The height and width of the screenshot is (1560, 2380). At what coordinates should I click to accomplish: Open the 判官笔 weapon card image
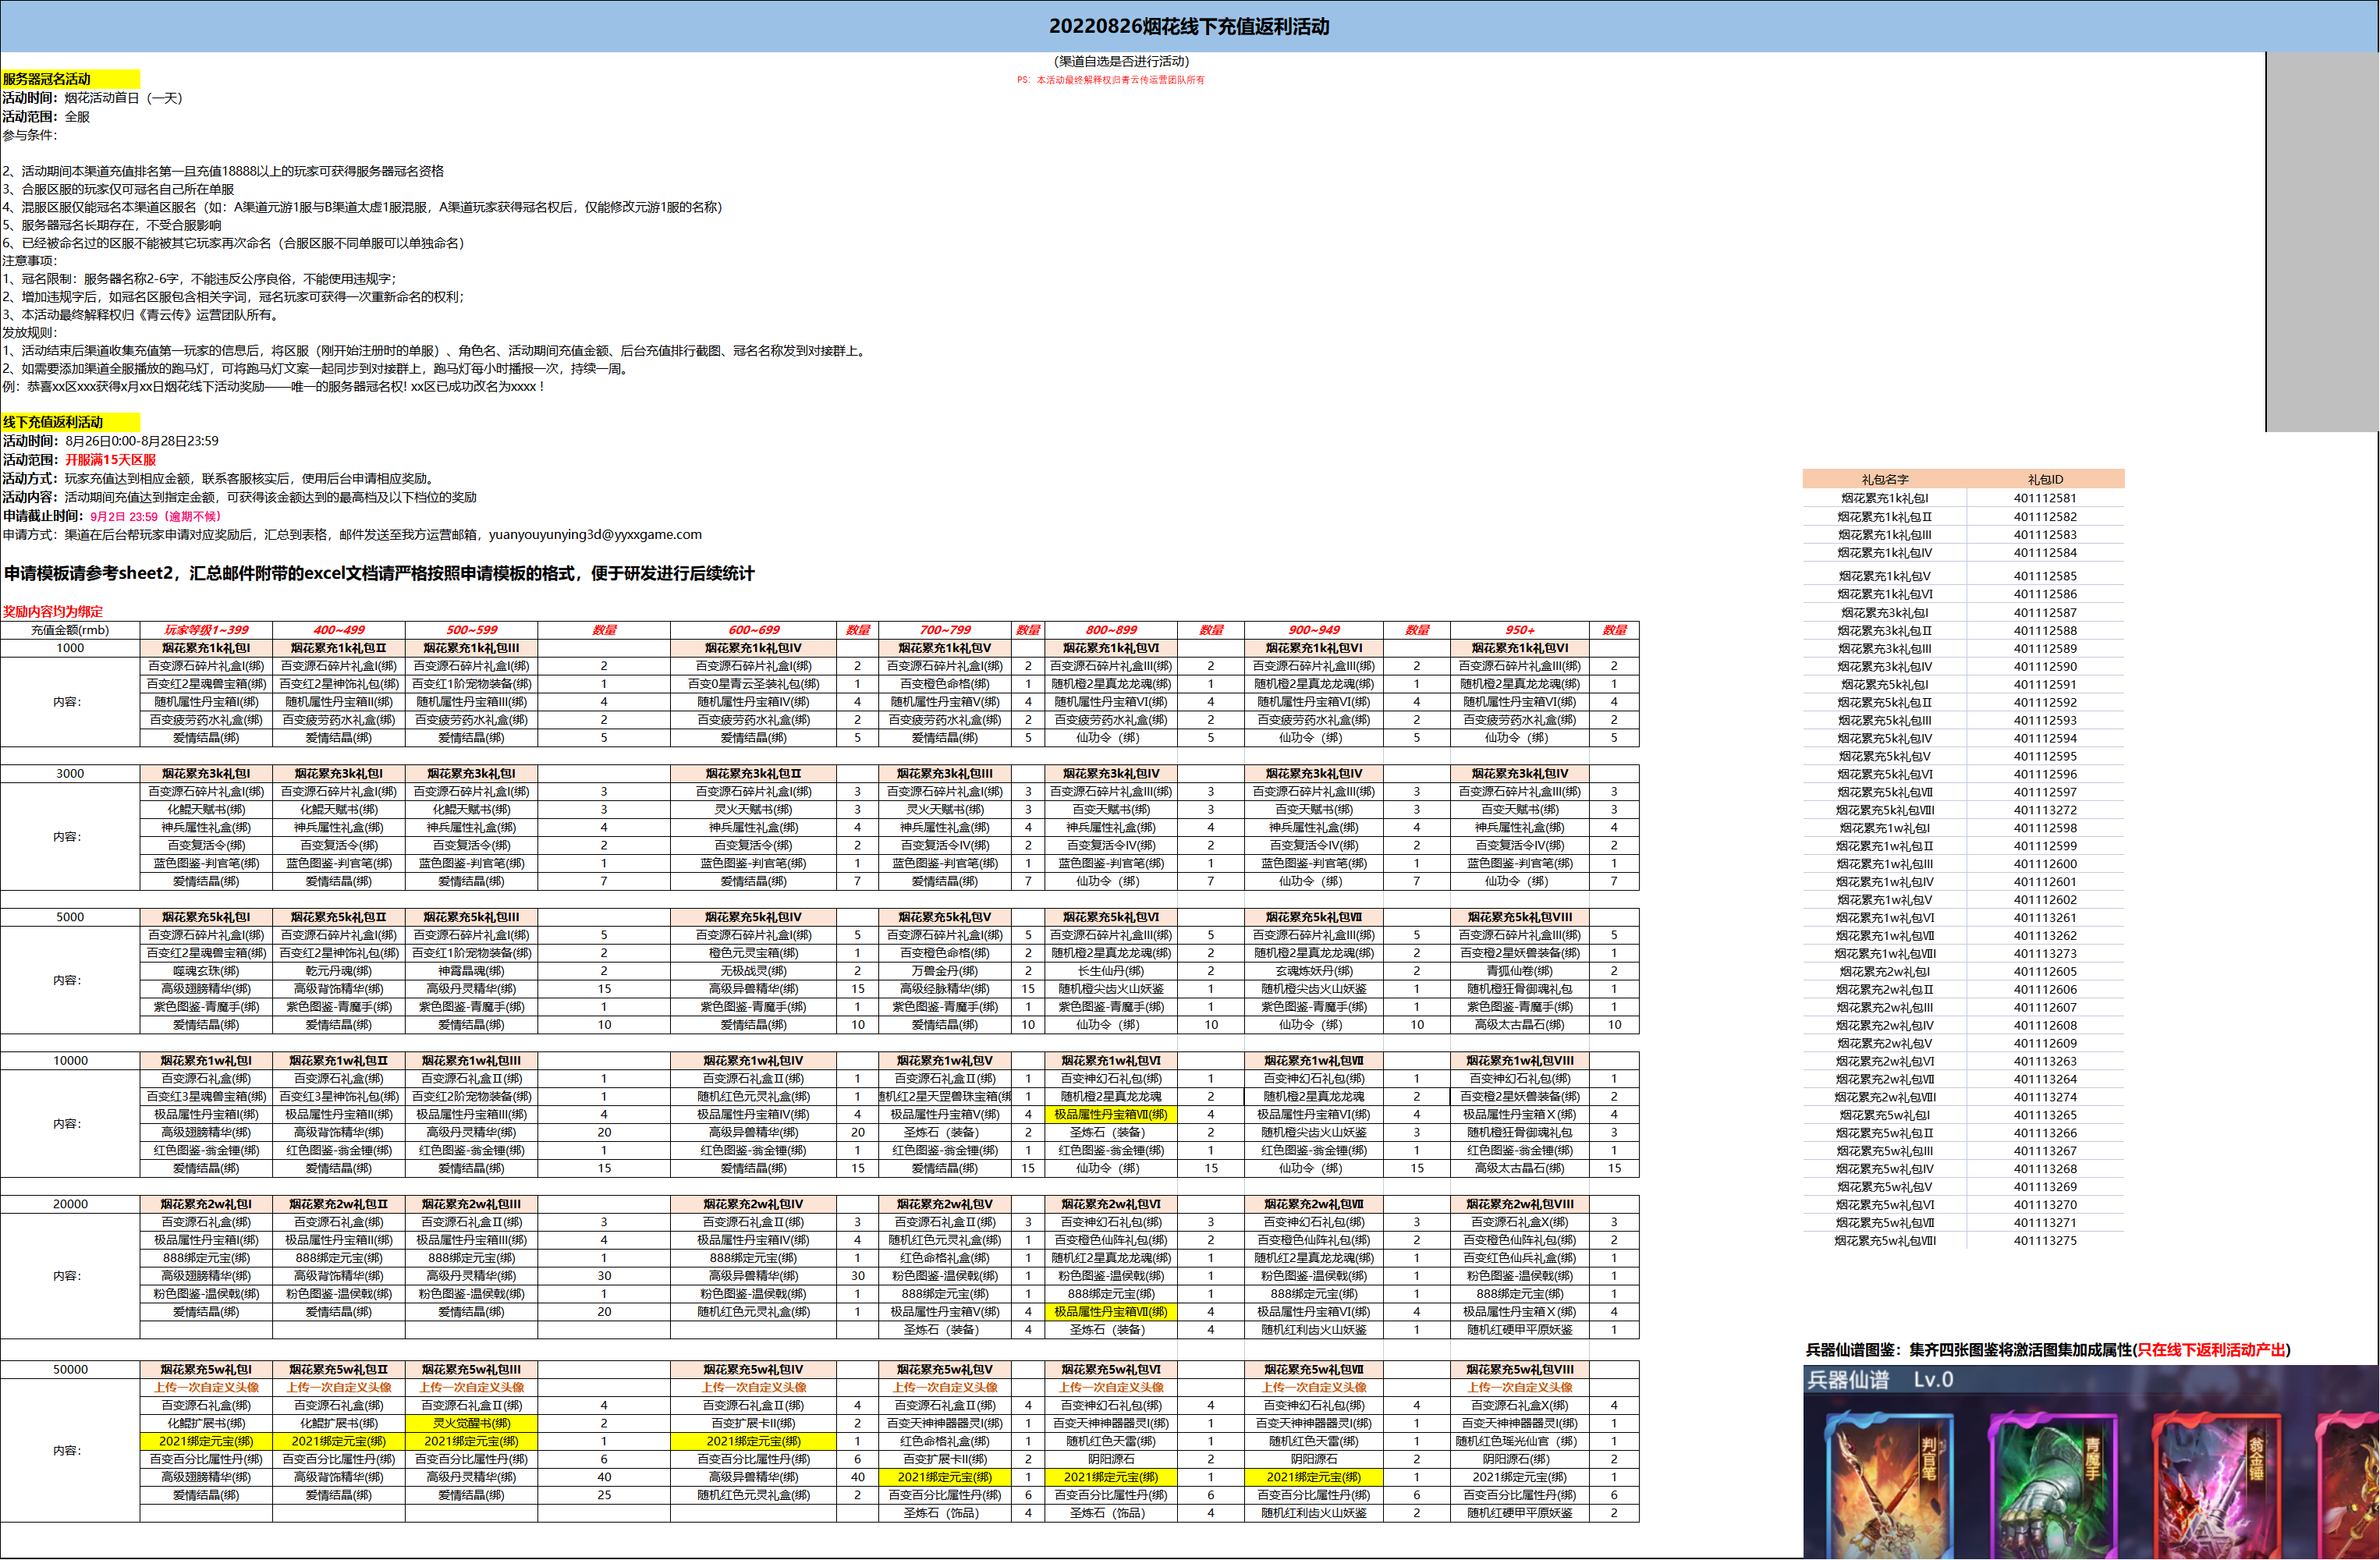1888,1486
